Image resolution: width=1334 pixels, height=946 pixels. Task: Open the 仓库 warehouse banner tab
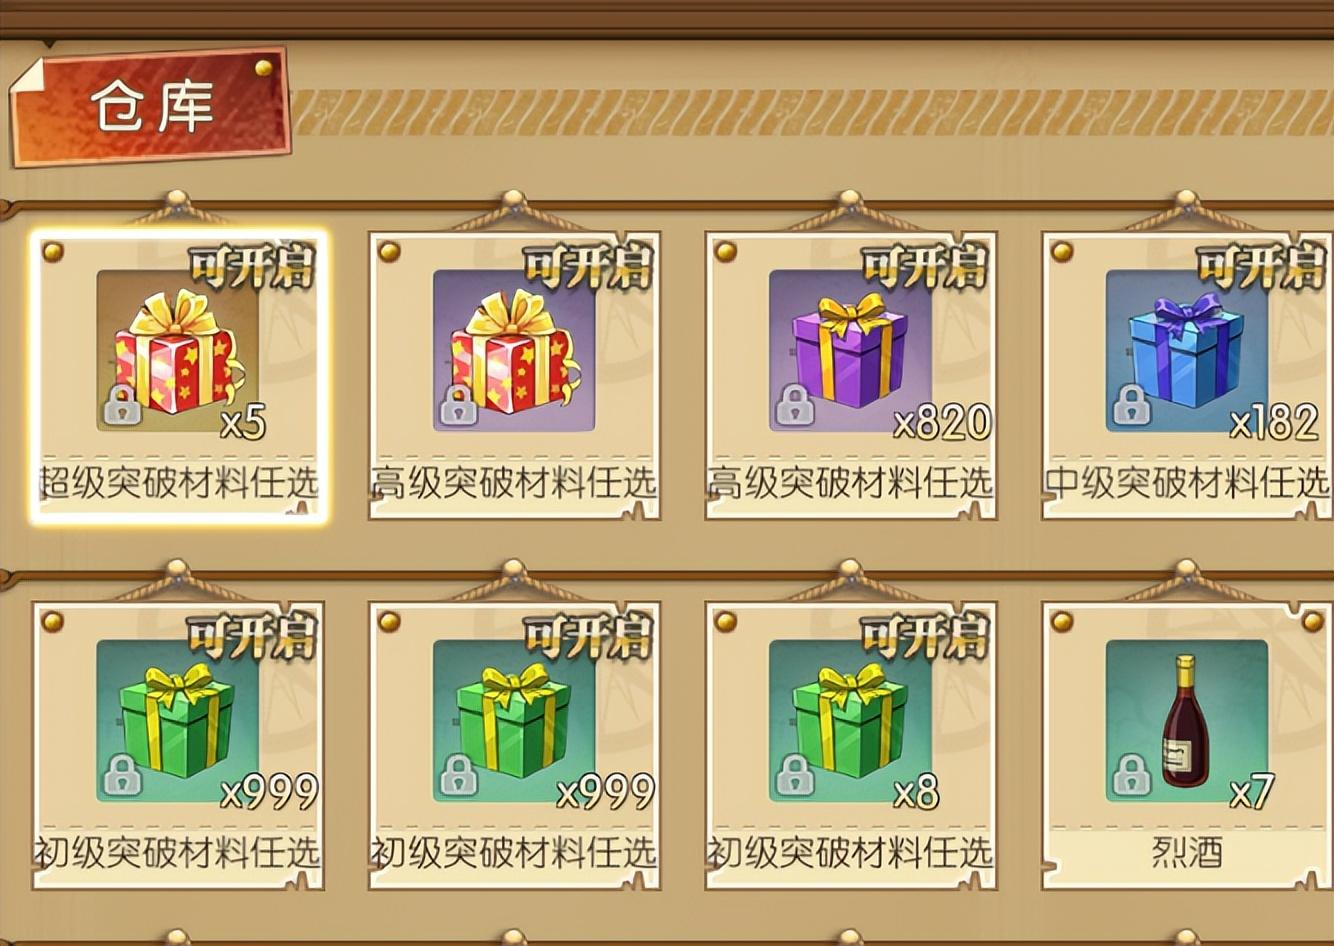pos(150,107)
